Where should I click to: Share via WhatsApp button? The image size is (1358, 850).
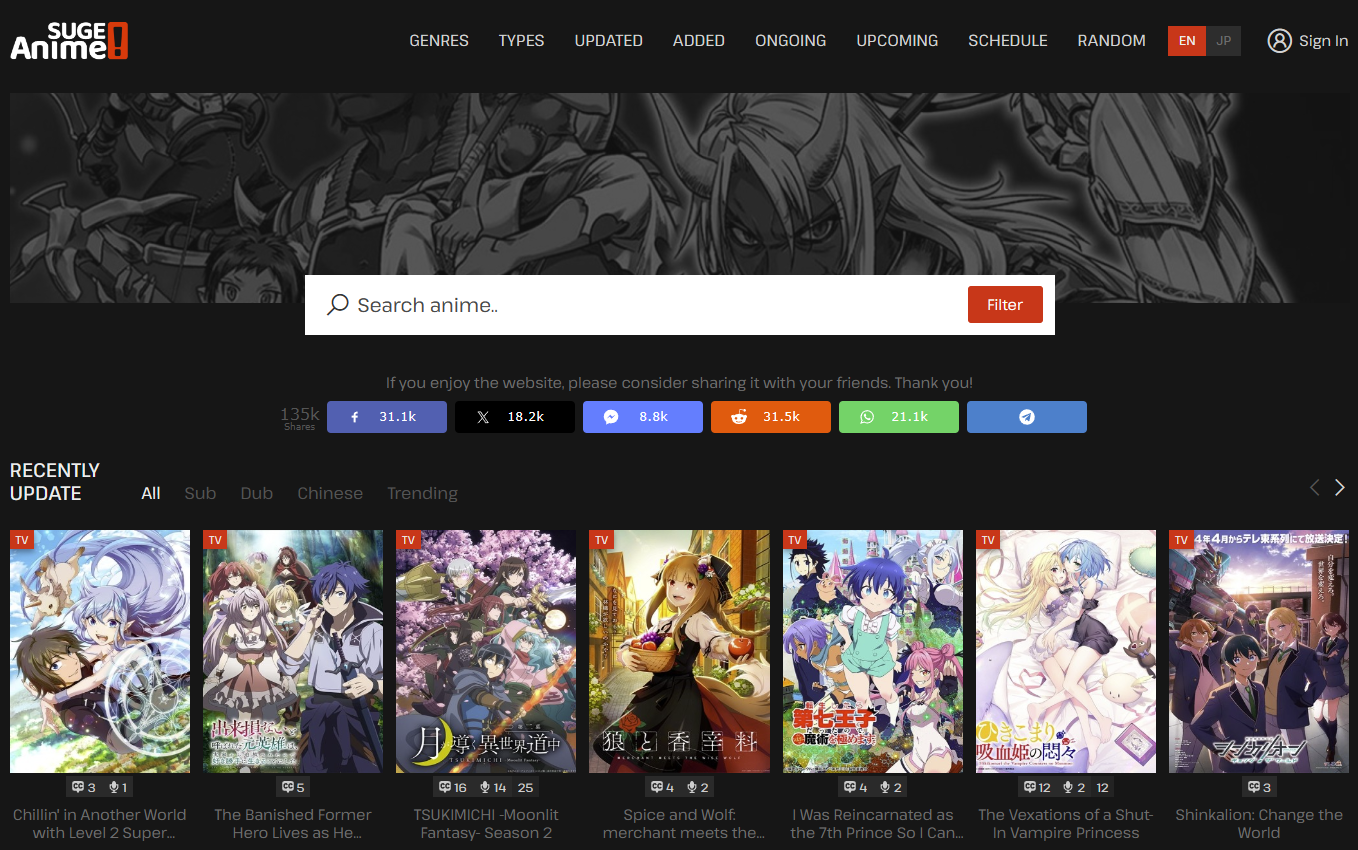(898, 417)
